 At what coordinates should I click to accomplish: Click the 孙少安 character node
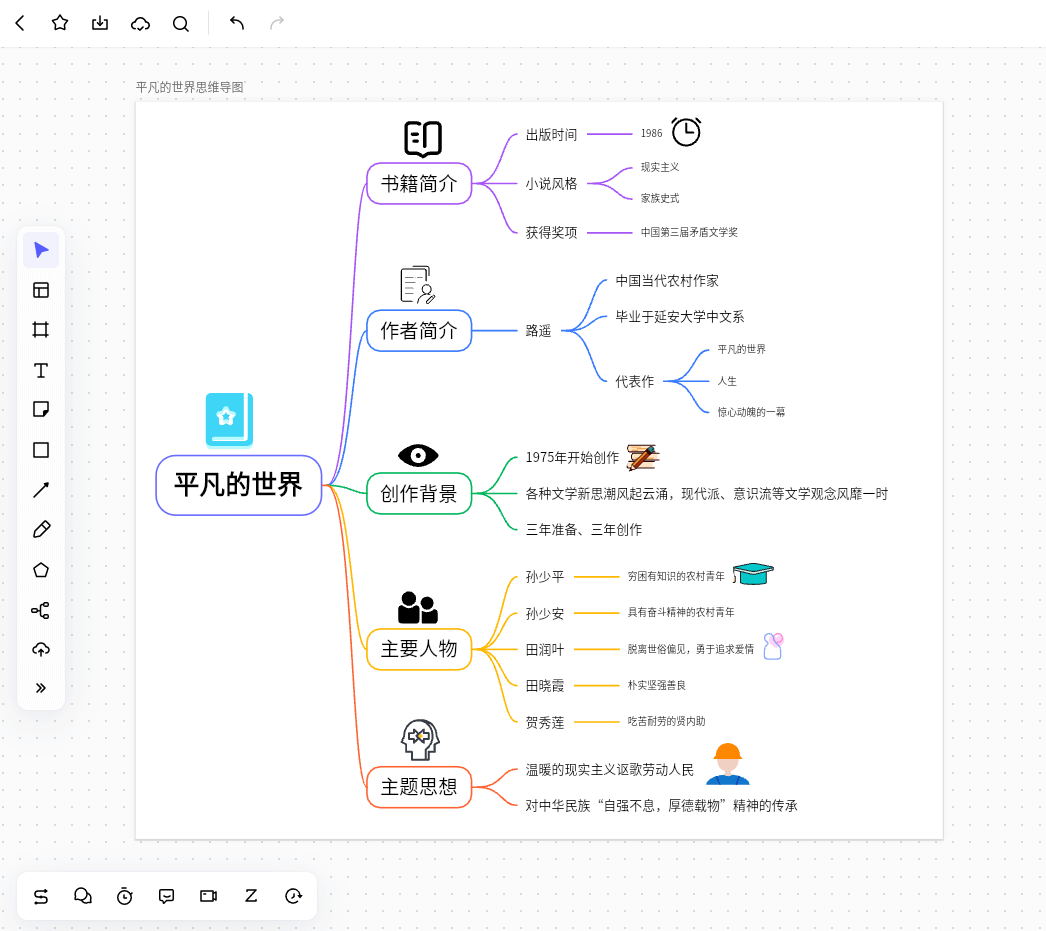click(544, 613)
